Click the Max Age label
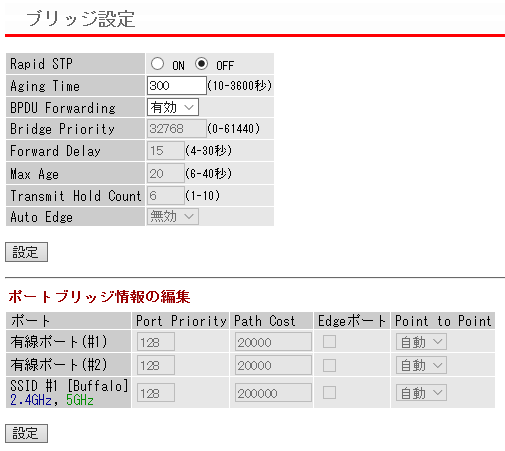Image resolution: width=505 pixels, height=451 pixels. coord(34,174)
